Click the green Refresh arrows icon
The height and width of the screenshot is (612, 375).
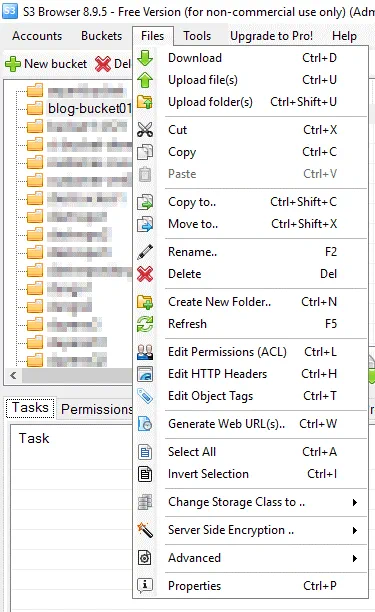point(145,324)
